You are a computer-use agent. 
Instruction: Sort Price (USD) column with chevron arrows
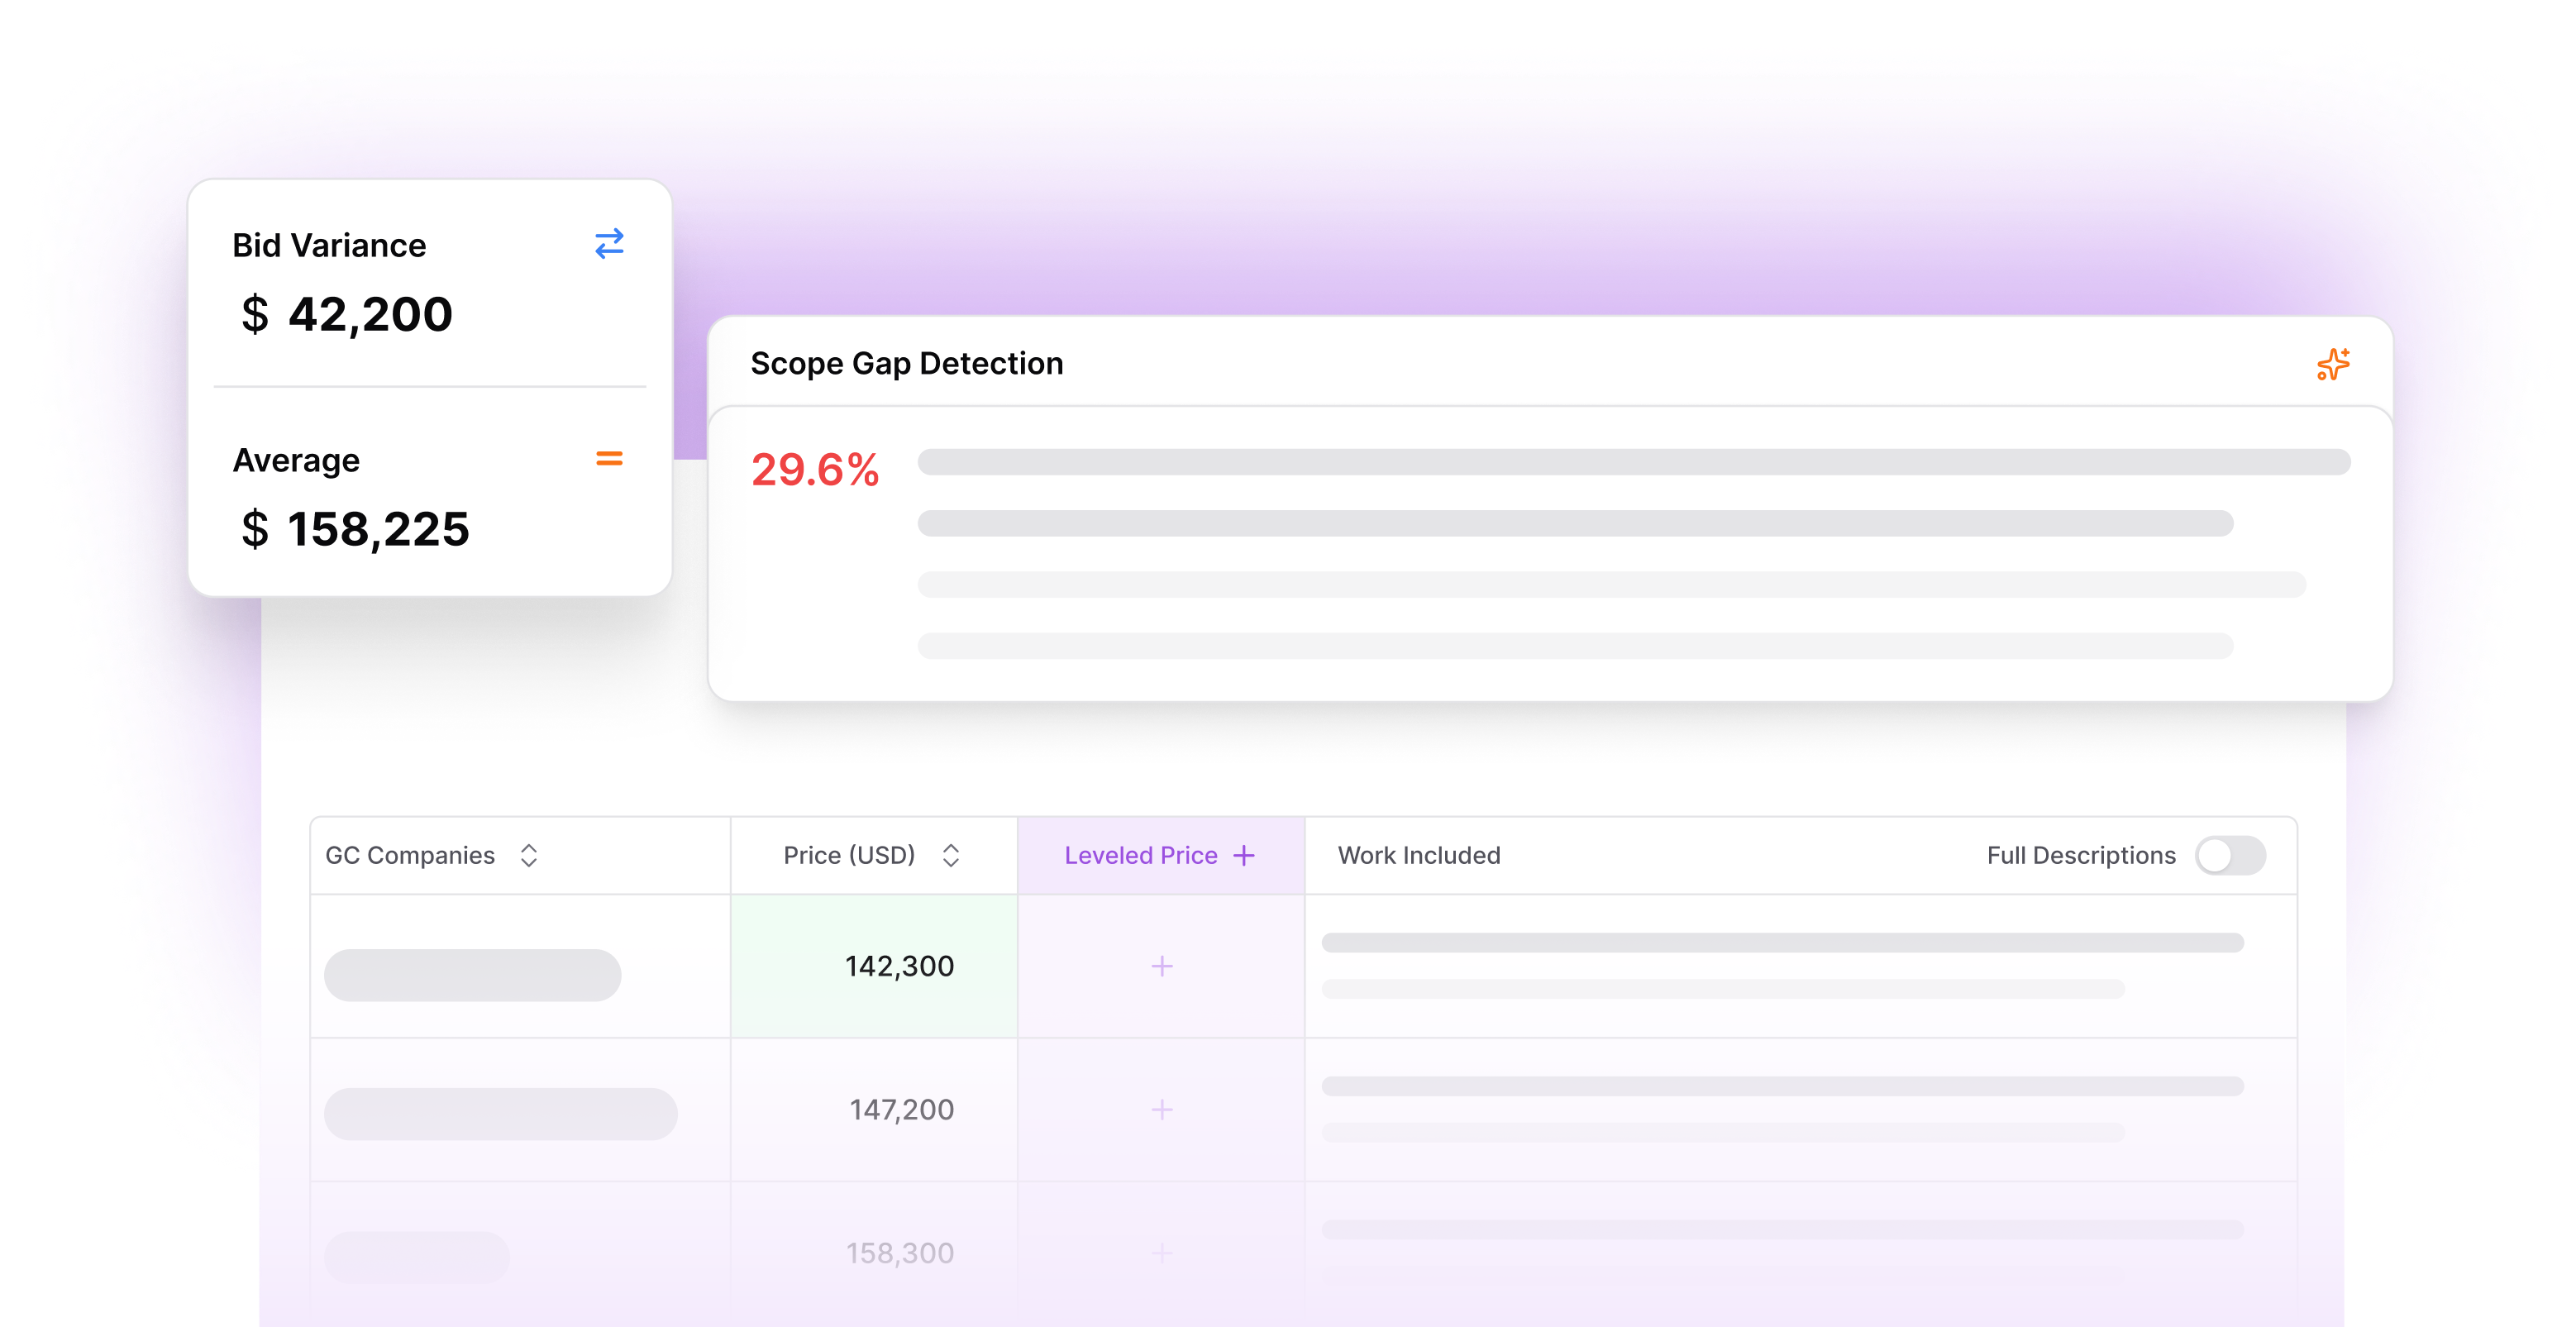(x=950, y=856)
